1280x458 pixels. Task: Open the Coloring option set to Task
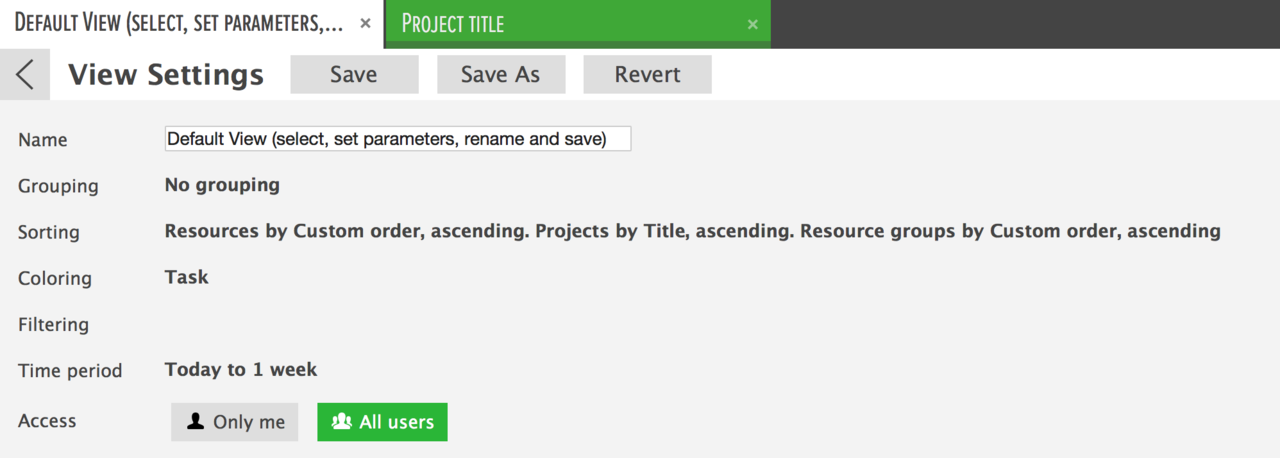coord(186,277)
